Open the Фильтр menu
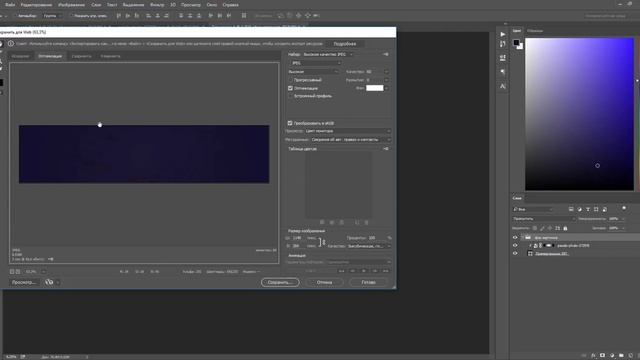 pyautogui.click(x=157, y=5)
